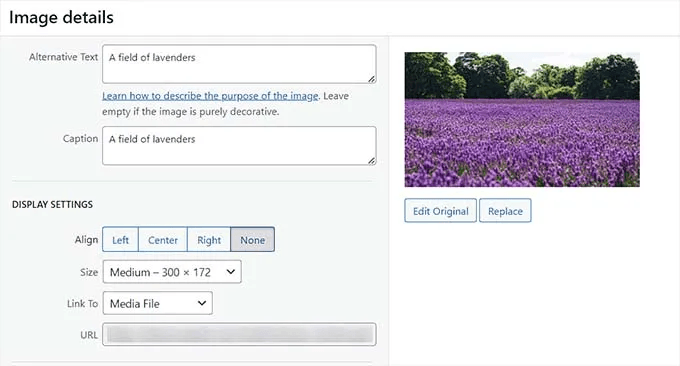Set alignment to Left
Screen dimensions: 680x366
[x=121, y=239]
